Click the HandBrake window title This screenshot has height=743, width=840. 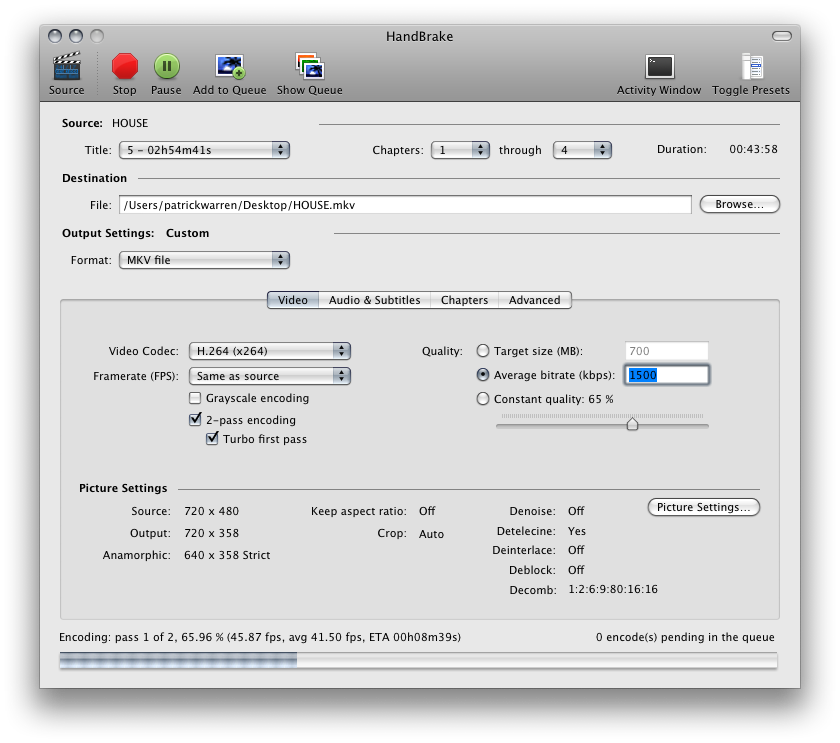[419, 36]
